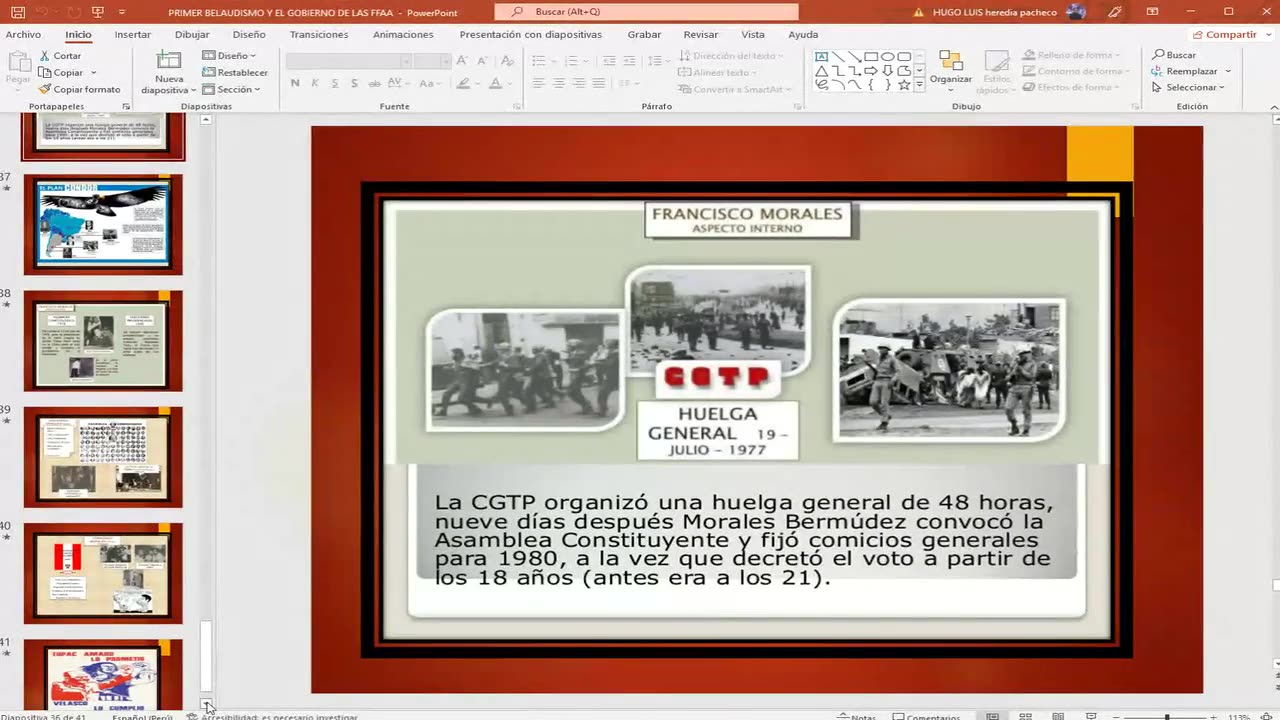
Task: Select slide 40 thumbnail with the Peruvian flag
Action: click(103, 573)
